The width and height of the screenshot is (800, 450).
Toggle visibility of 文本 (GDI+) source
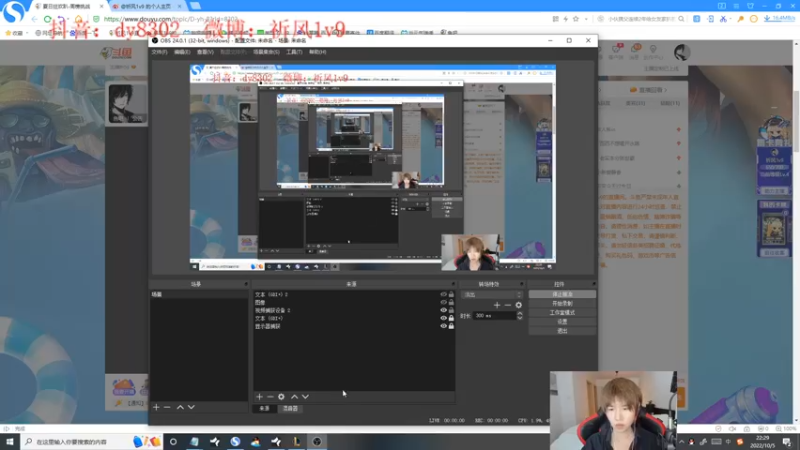pyautogui.click(x=443, y=318)
